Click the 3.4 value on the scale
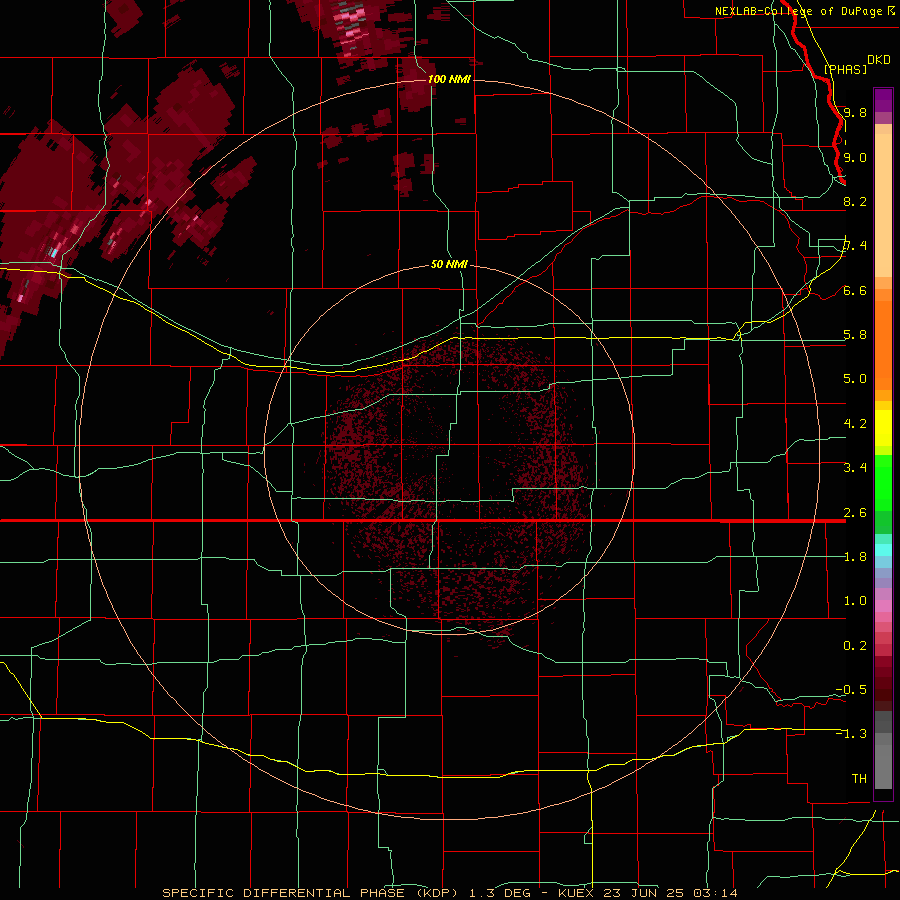The image size is (900, 900). pos(855,468)
